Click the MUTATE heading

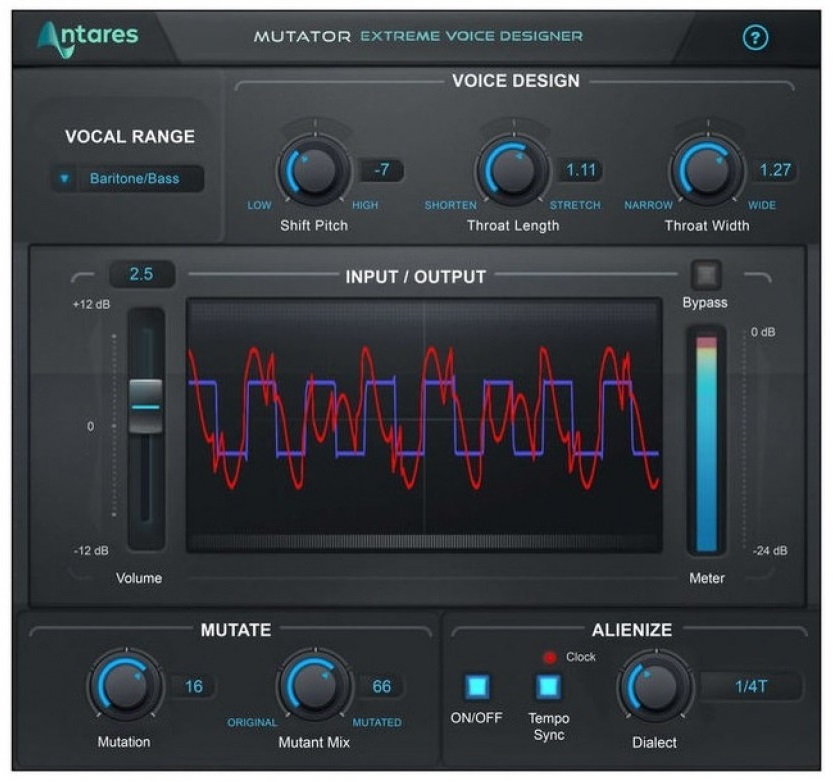point(236,630)
